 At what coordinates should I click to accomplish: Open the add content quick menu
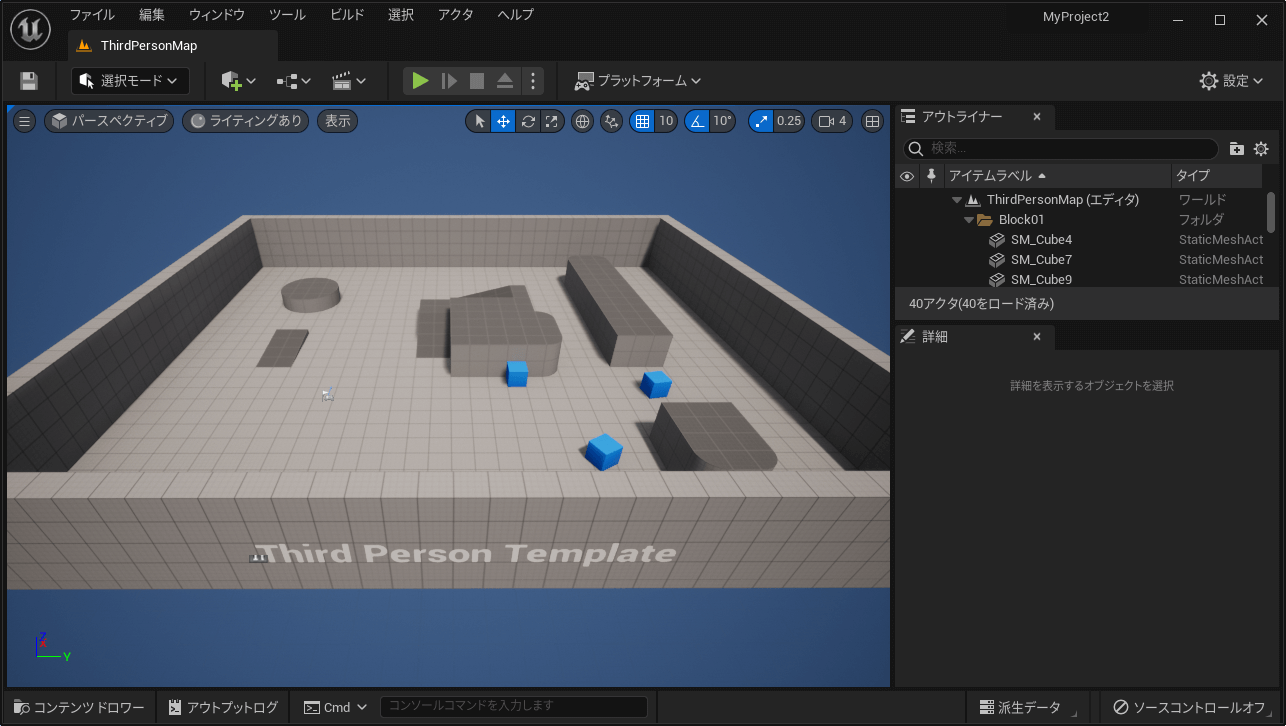click(239, 81)
